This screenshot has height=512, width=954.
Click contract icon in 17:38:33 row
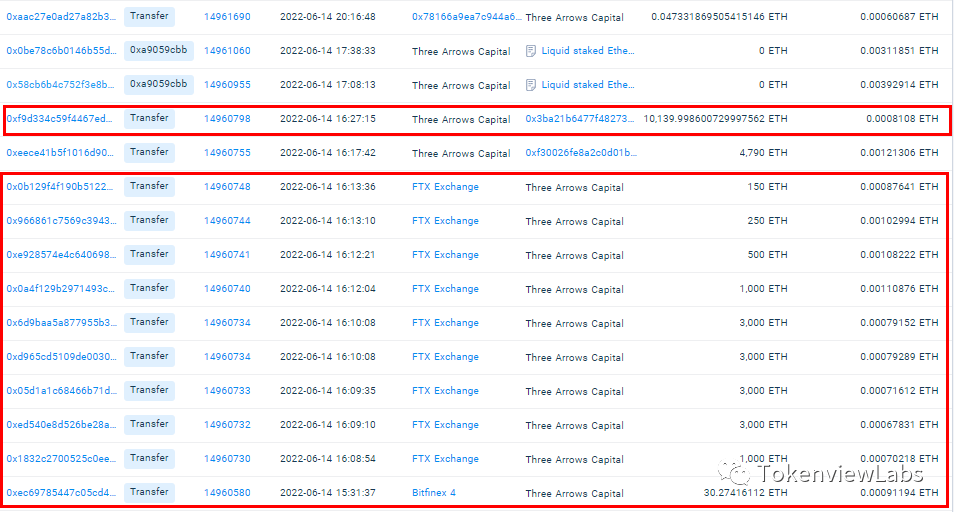coord(531,51)
